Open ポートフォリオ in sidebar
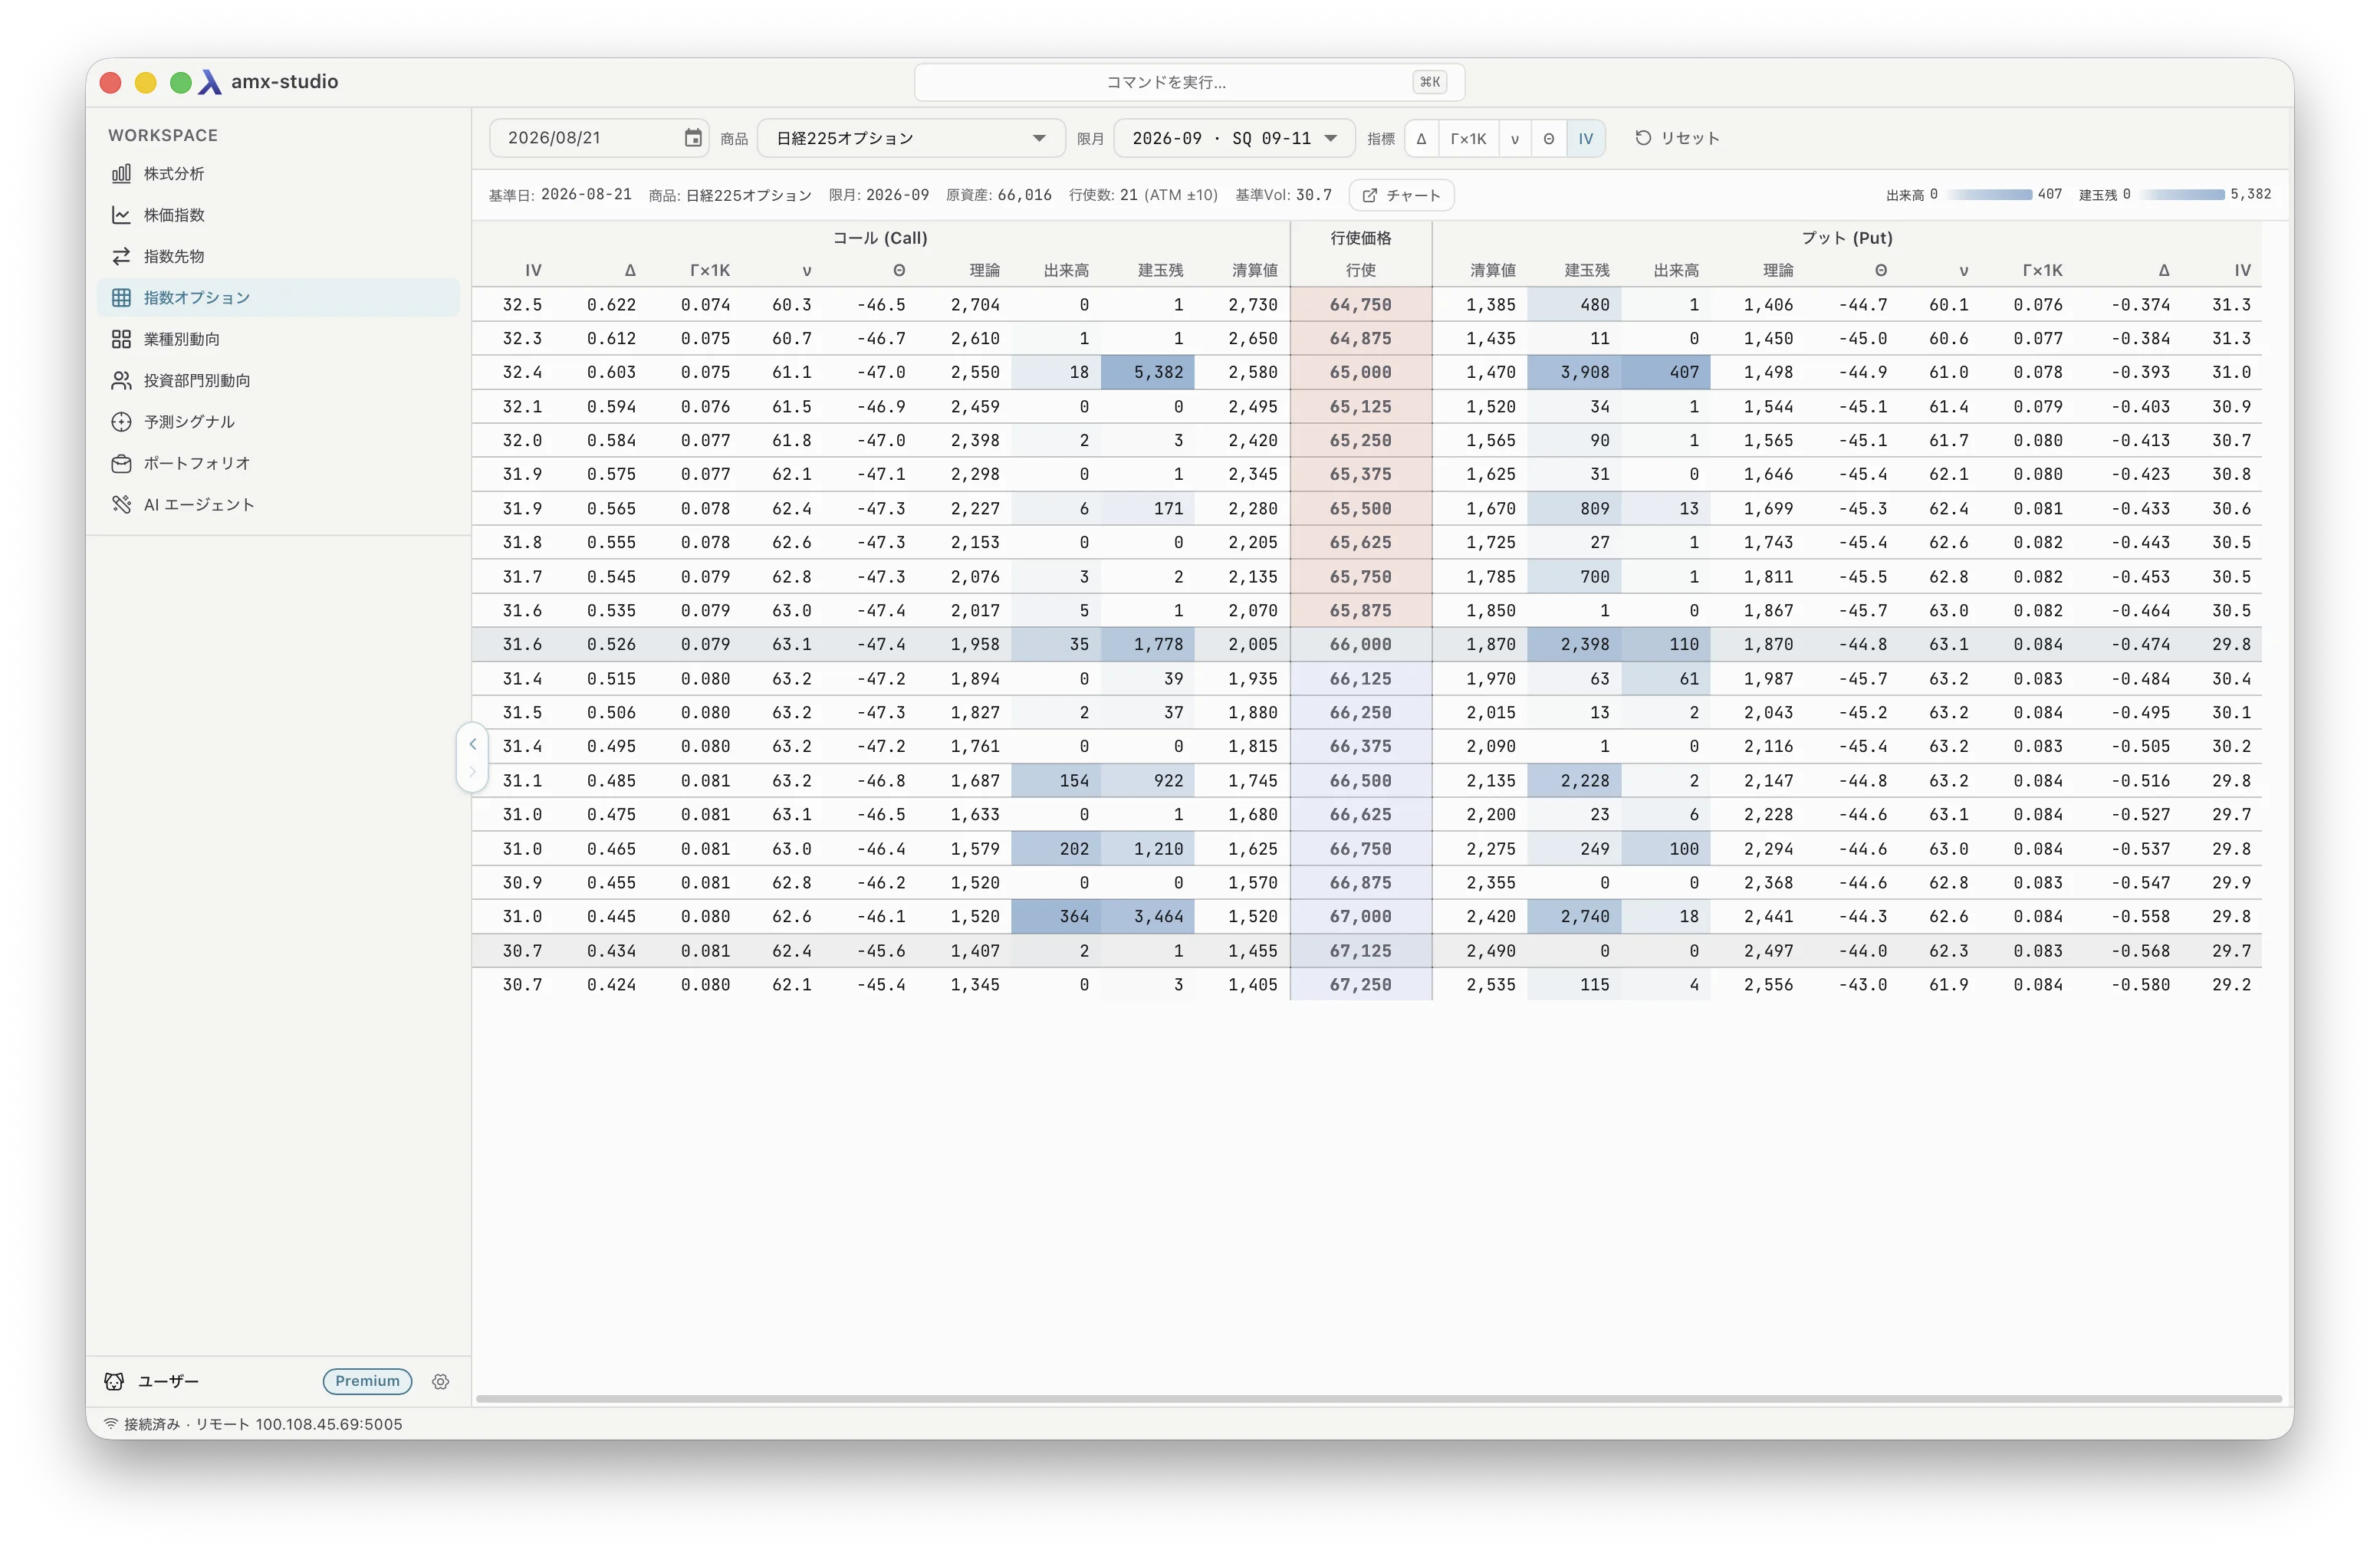2380x1553 pixels. 278,463
